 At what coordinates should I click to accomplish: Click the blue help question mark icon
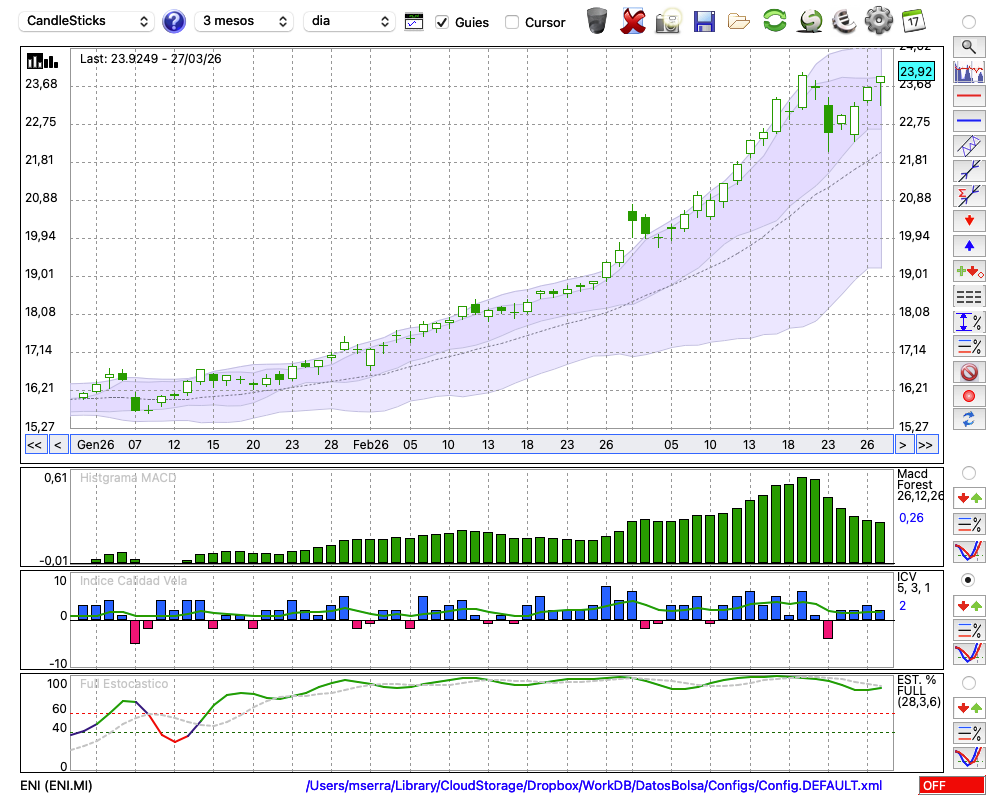pos(174,21)
